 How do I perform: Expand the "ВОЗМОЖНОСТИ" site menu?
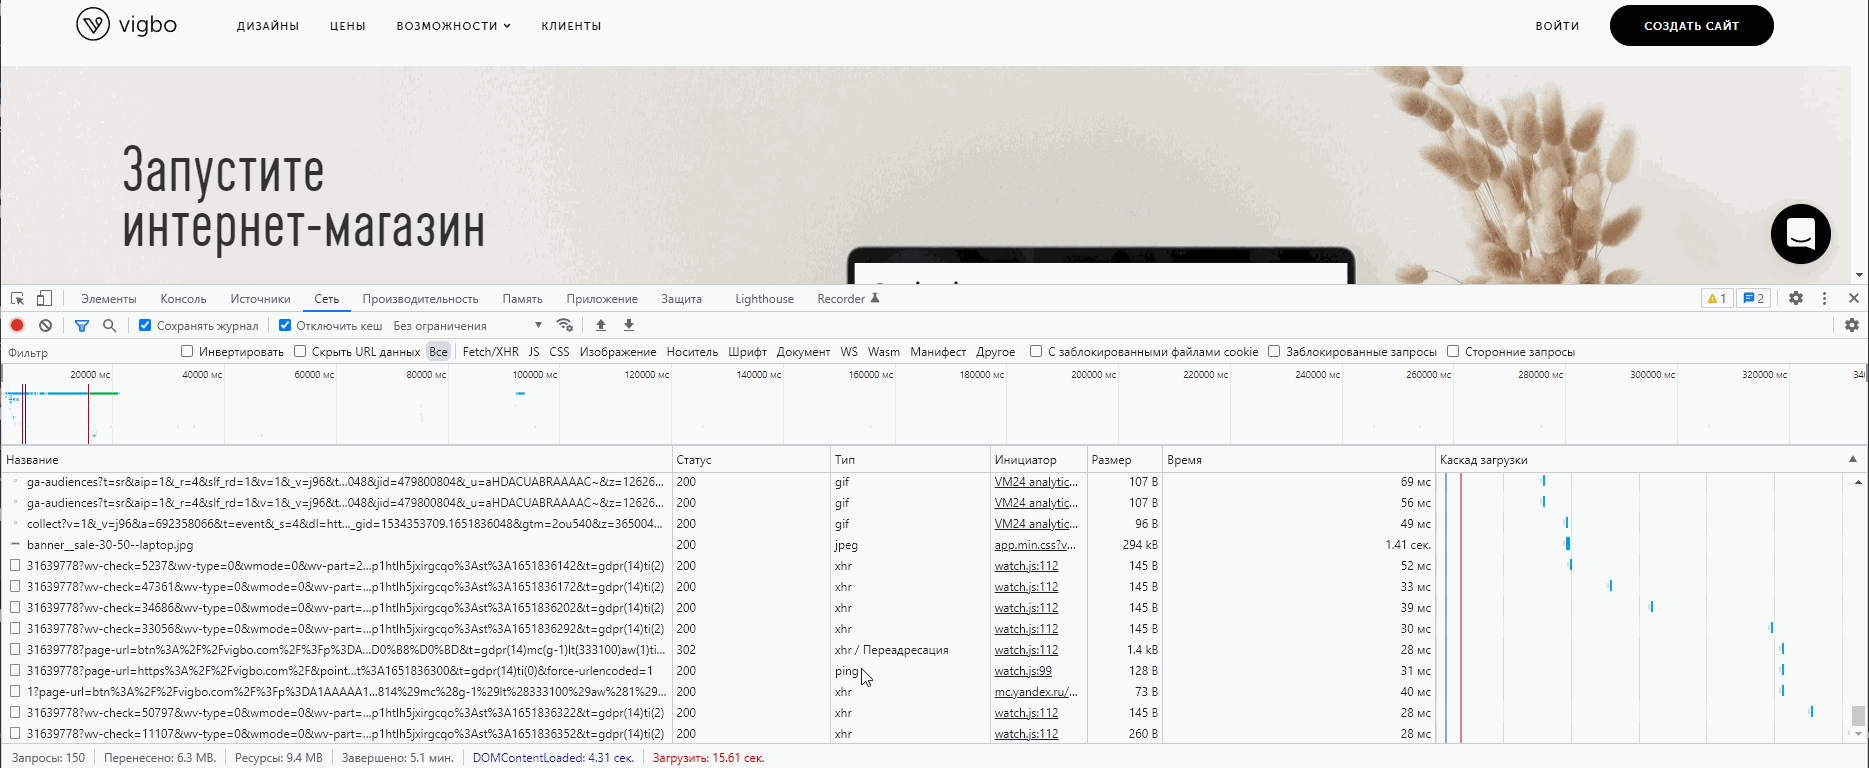(453, 26)
